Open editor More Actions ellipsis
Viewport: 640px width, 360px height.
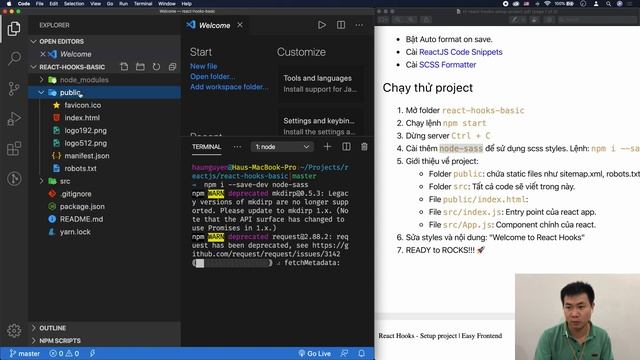point(359,25)
